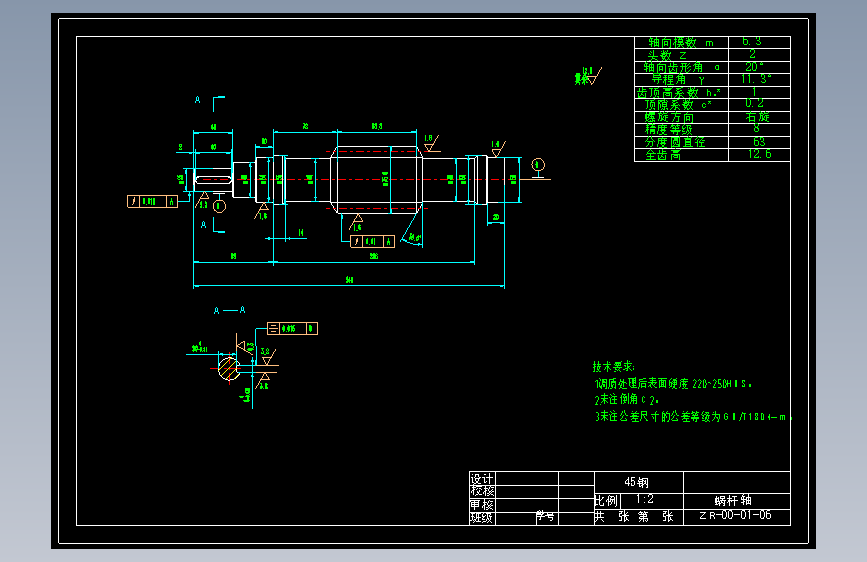Viewport: 867px width, 562px height.
Task: Select the 未注倒角 C2 note
Action: pyautogui.click(x=626, y=399)
